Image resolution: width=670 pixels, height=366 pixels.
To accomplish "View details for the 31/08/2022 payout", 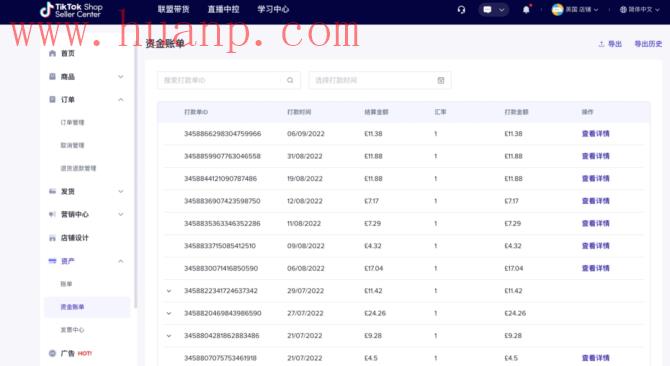I will pyautogui.click(x=596, y=156).
